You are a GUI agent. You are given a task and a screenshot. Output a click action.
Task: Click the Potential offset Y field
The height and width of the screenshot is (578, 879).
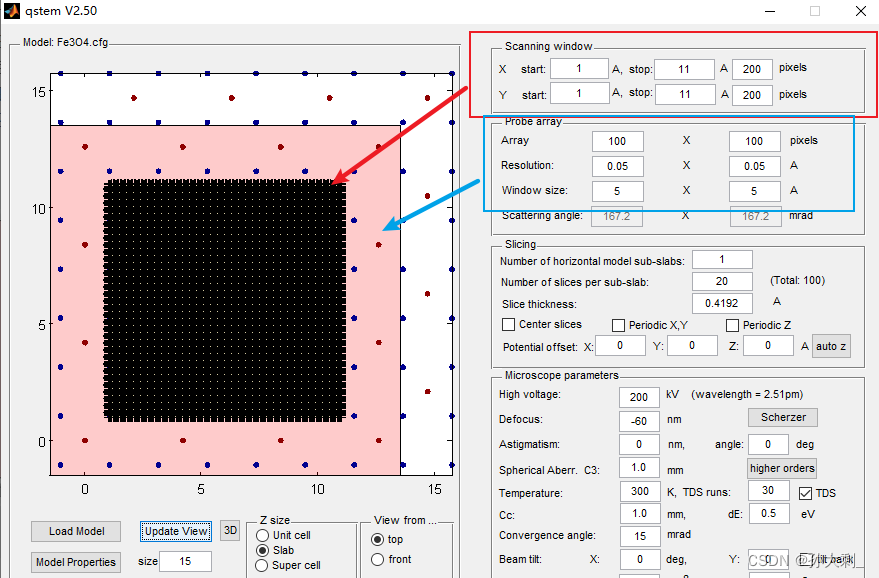692,345
